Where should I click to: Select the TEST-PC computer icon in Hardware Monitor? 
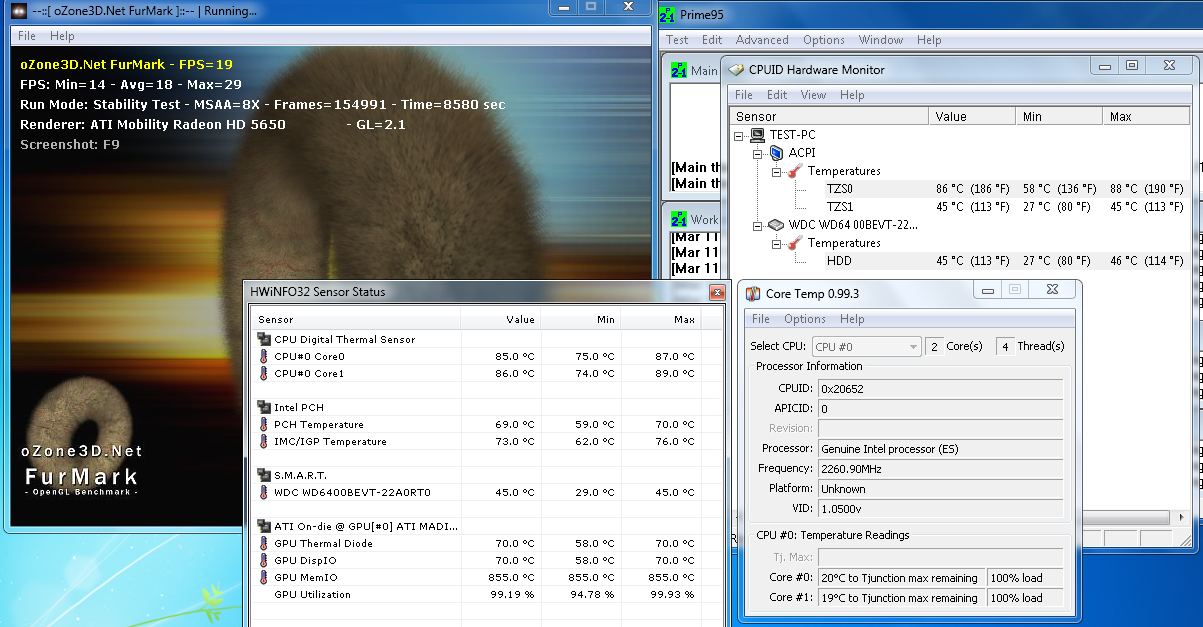(758, 135)
